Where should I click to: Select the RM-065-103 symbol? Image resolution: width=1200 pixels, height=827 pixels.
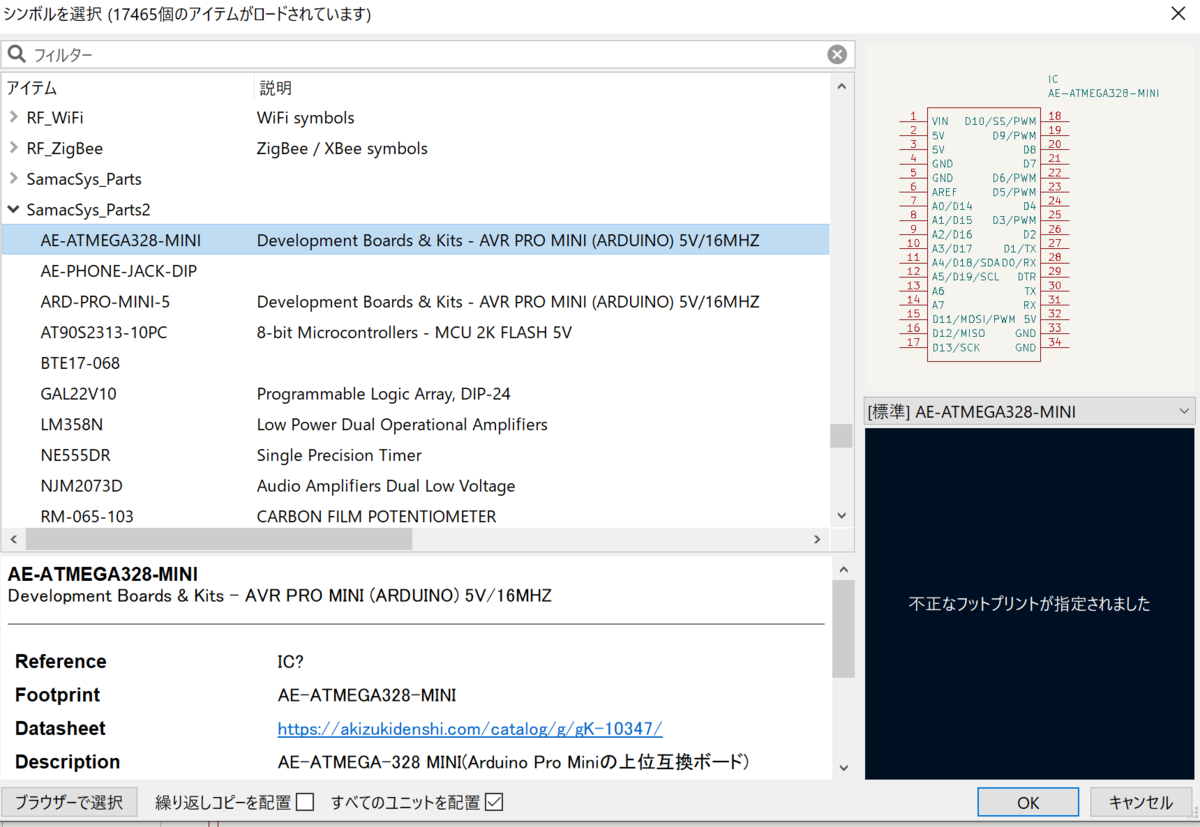click(87, 517)
